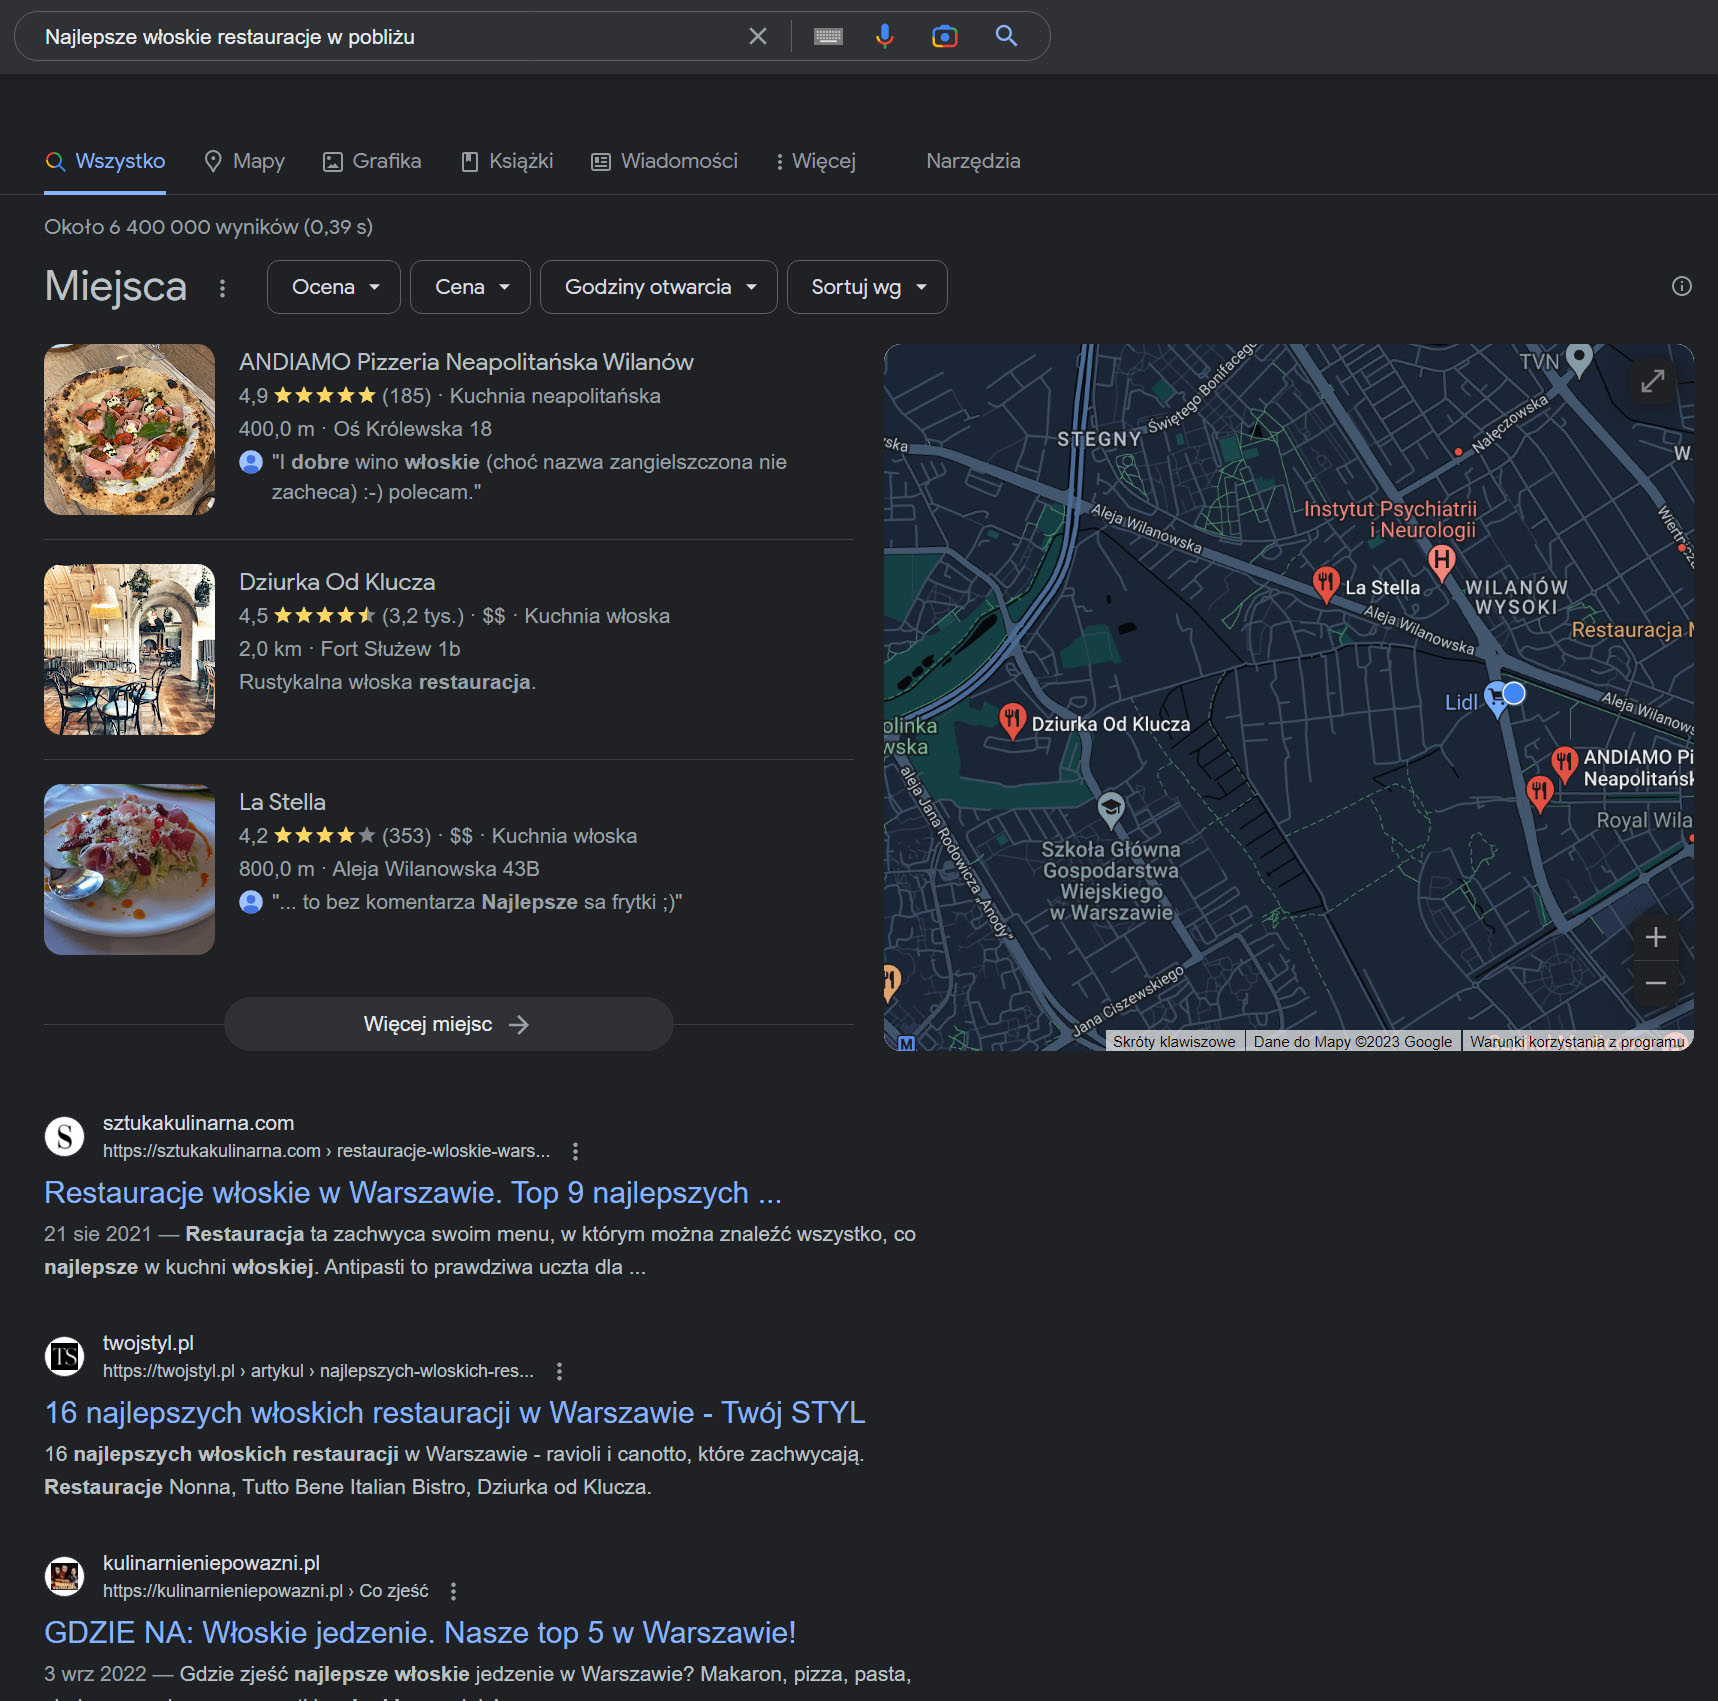
Task: Open ANDIAMO Pizzeria Neapolitańska Wilanów listing
Action: coord(466,362)
